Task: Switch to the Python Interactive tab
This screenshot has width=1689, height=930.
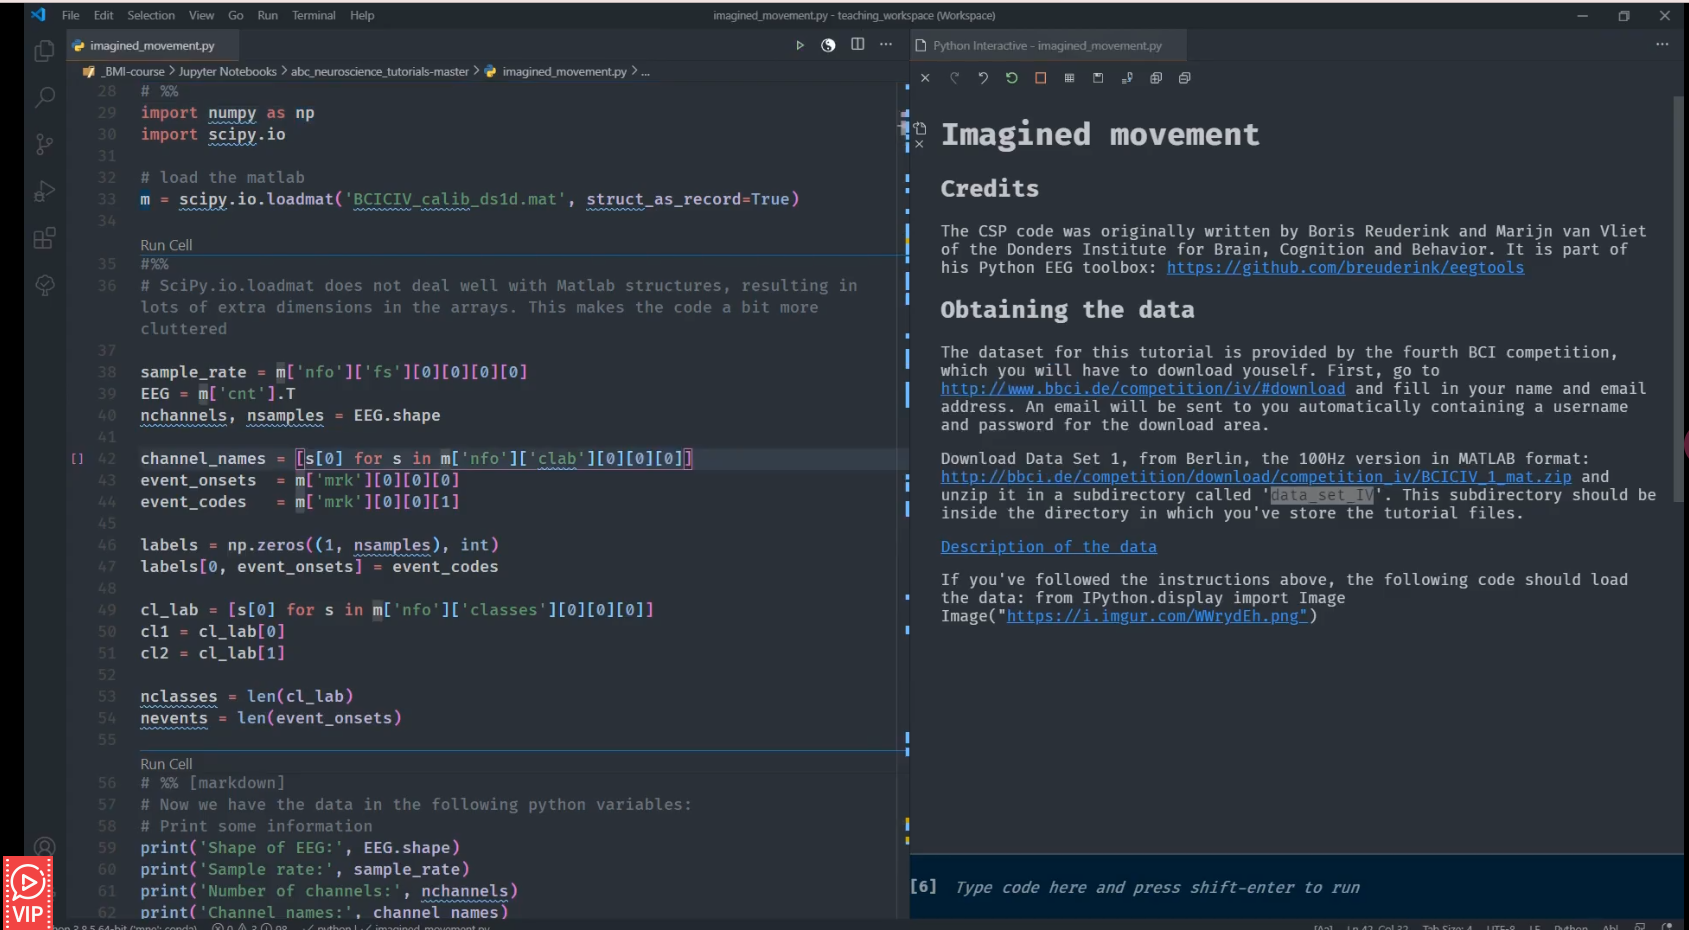Action: click(1046, 46)
